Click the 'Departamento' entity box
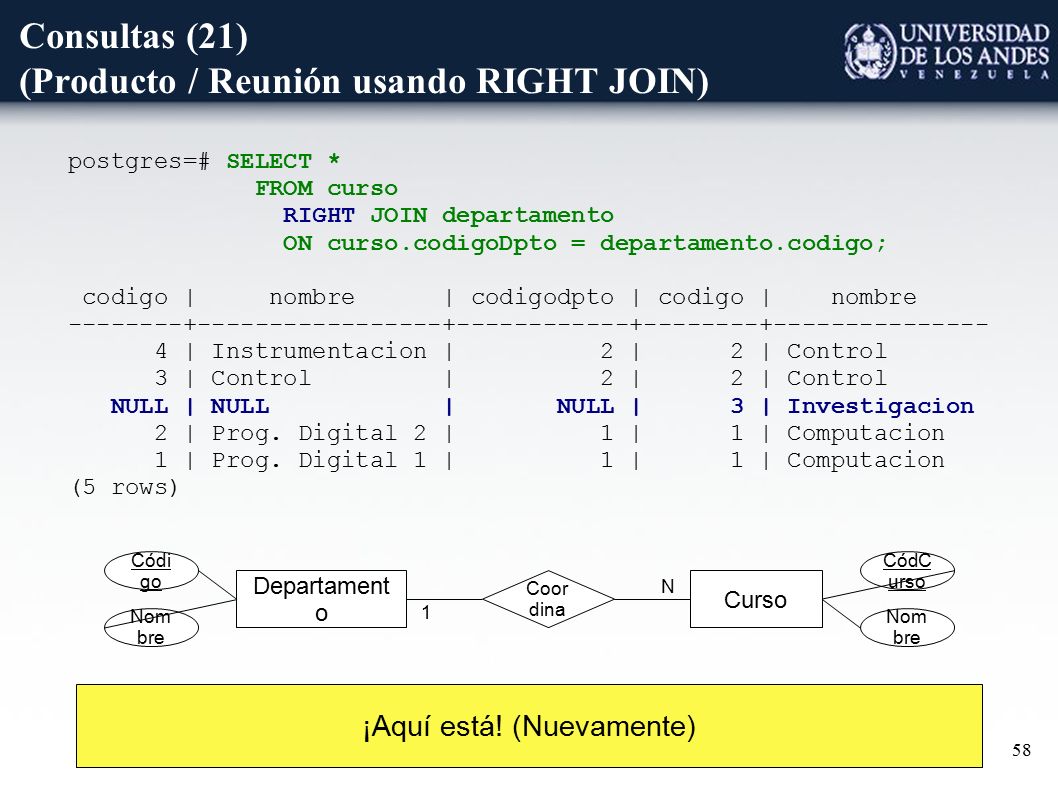Image resolution: width=1058 pixels, height=793 pixels. [x=321, y=599]
